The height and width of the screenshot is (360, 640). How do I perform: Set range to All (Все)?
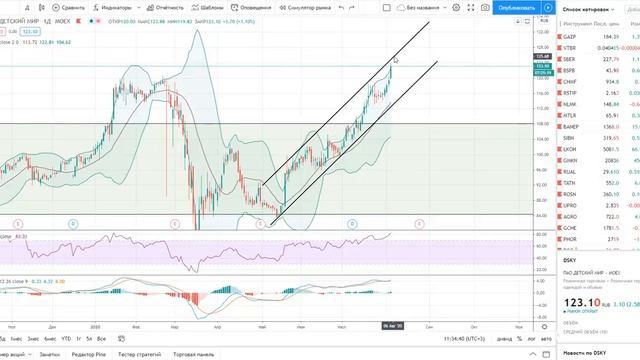101,339
